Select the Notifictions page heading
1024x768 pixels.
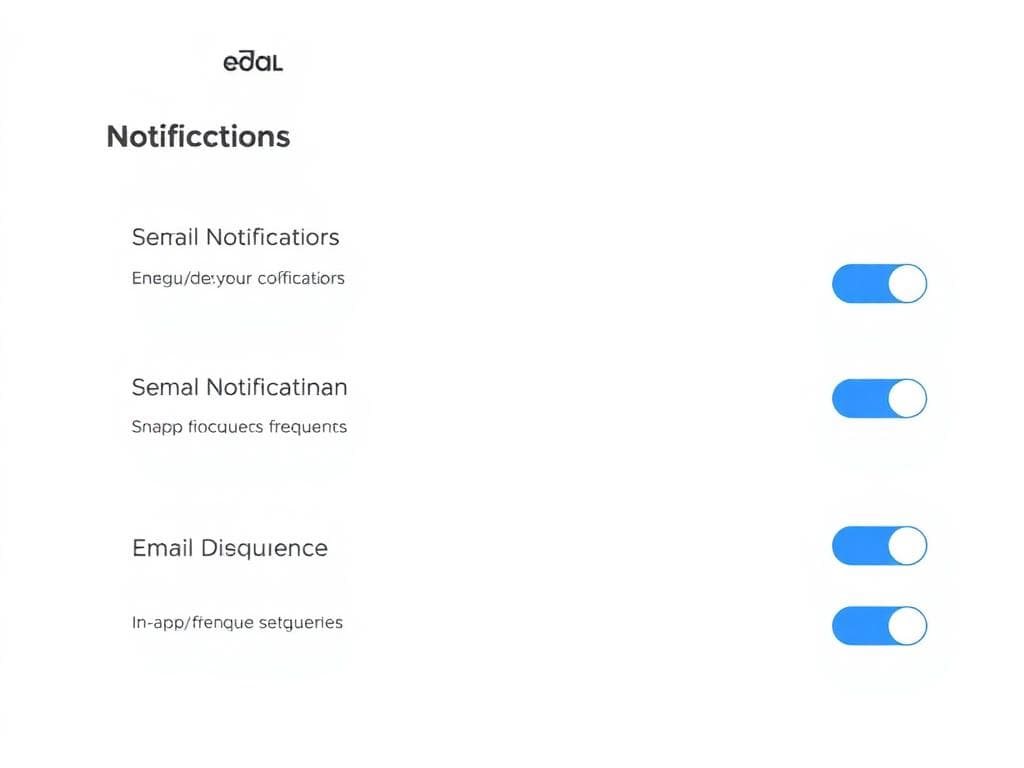click(x=197, y=136)
